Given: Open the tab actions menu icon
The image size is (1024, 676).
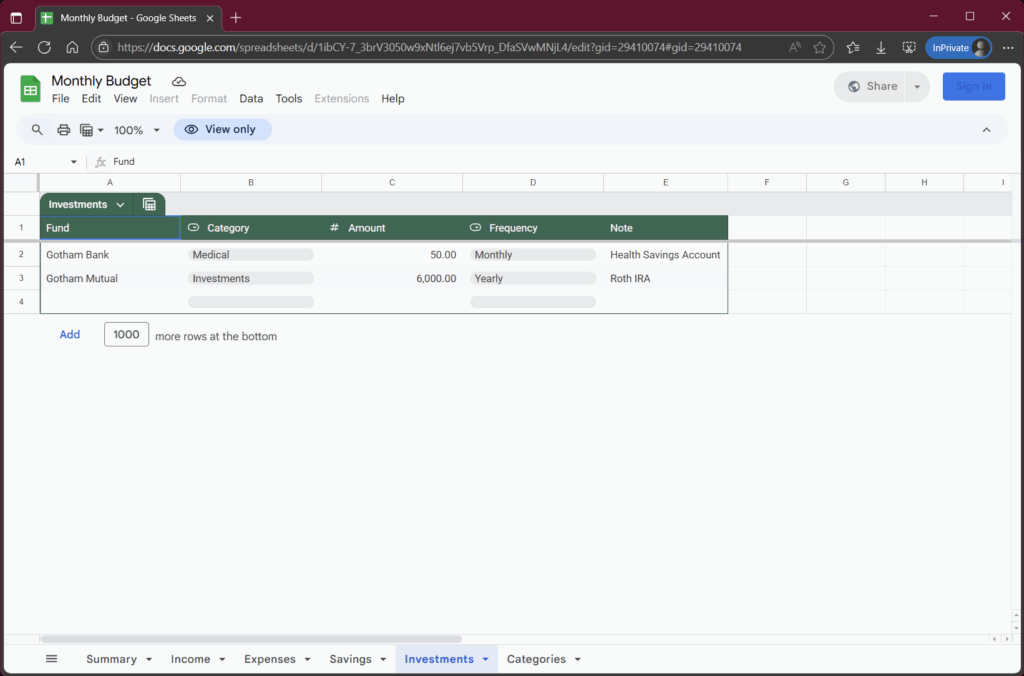Looking at the screenshot, I should pos(16,18).
